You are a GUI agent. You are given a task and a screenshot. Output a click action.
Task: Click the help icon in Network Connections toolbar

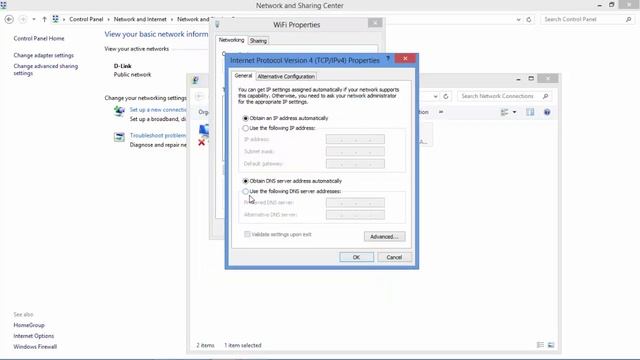point(547,112)
